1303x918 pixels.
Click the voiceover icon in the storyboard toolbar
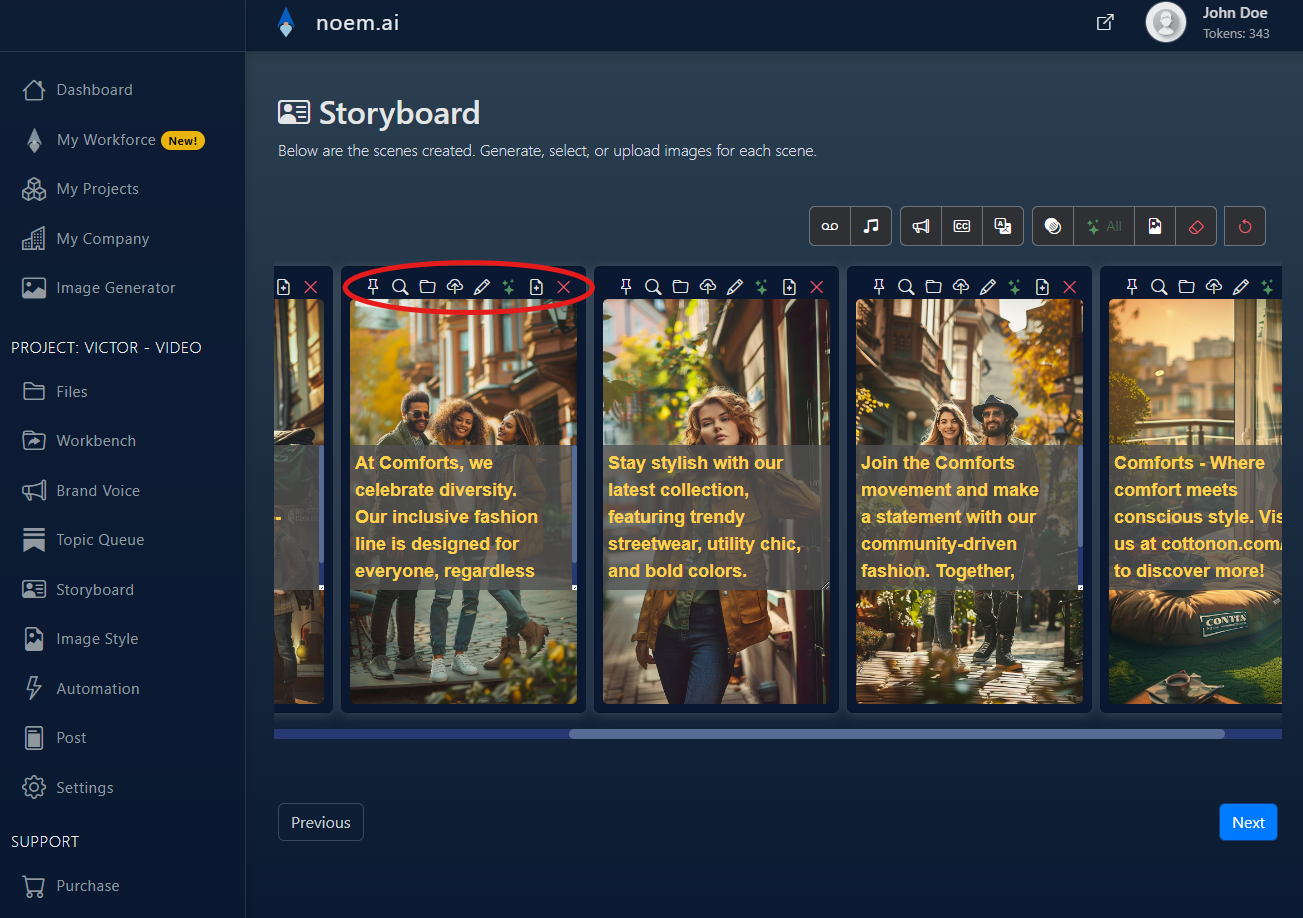coord(830,226)
